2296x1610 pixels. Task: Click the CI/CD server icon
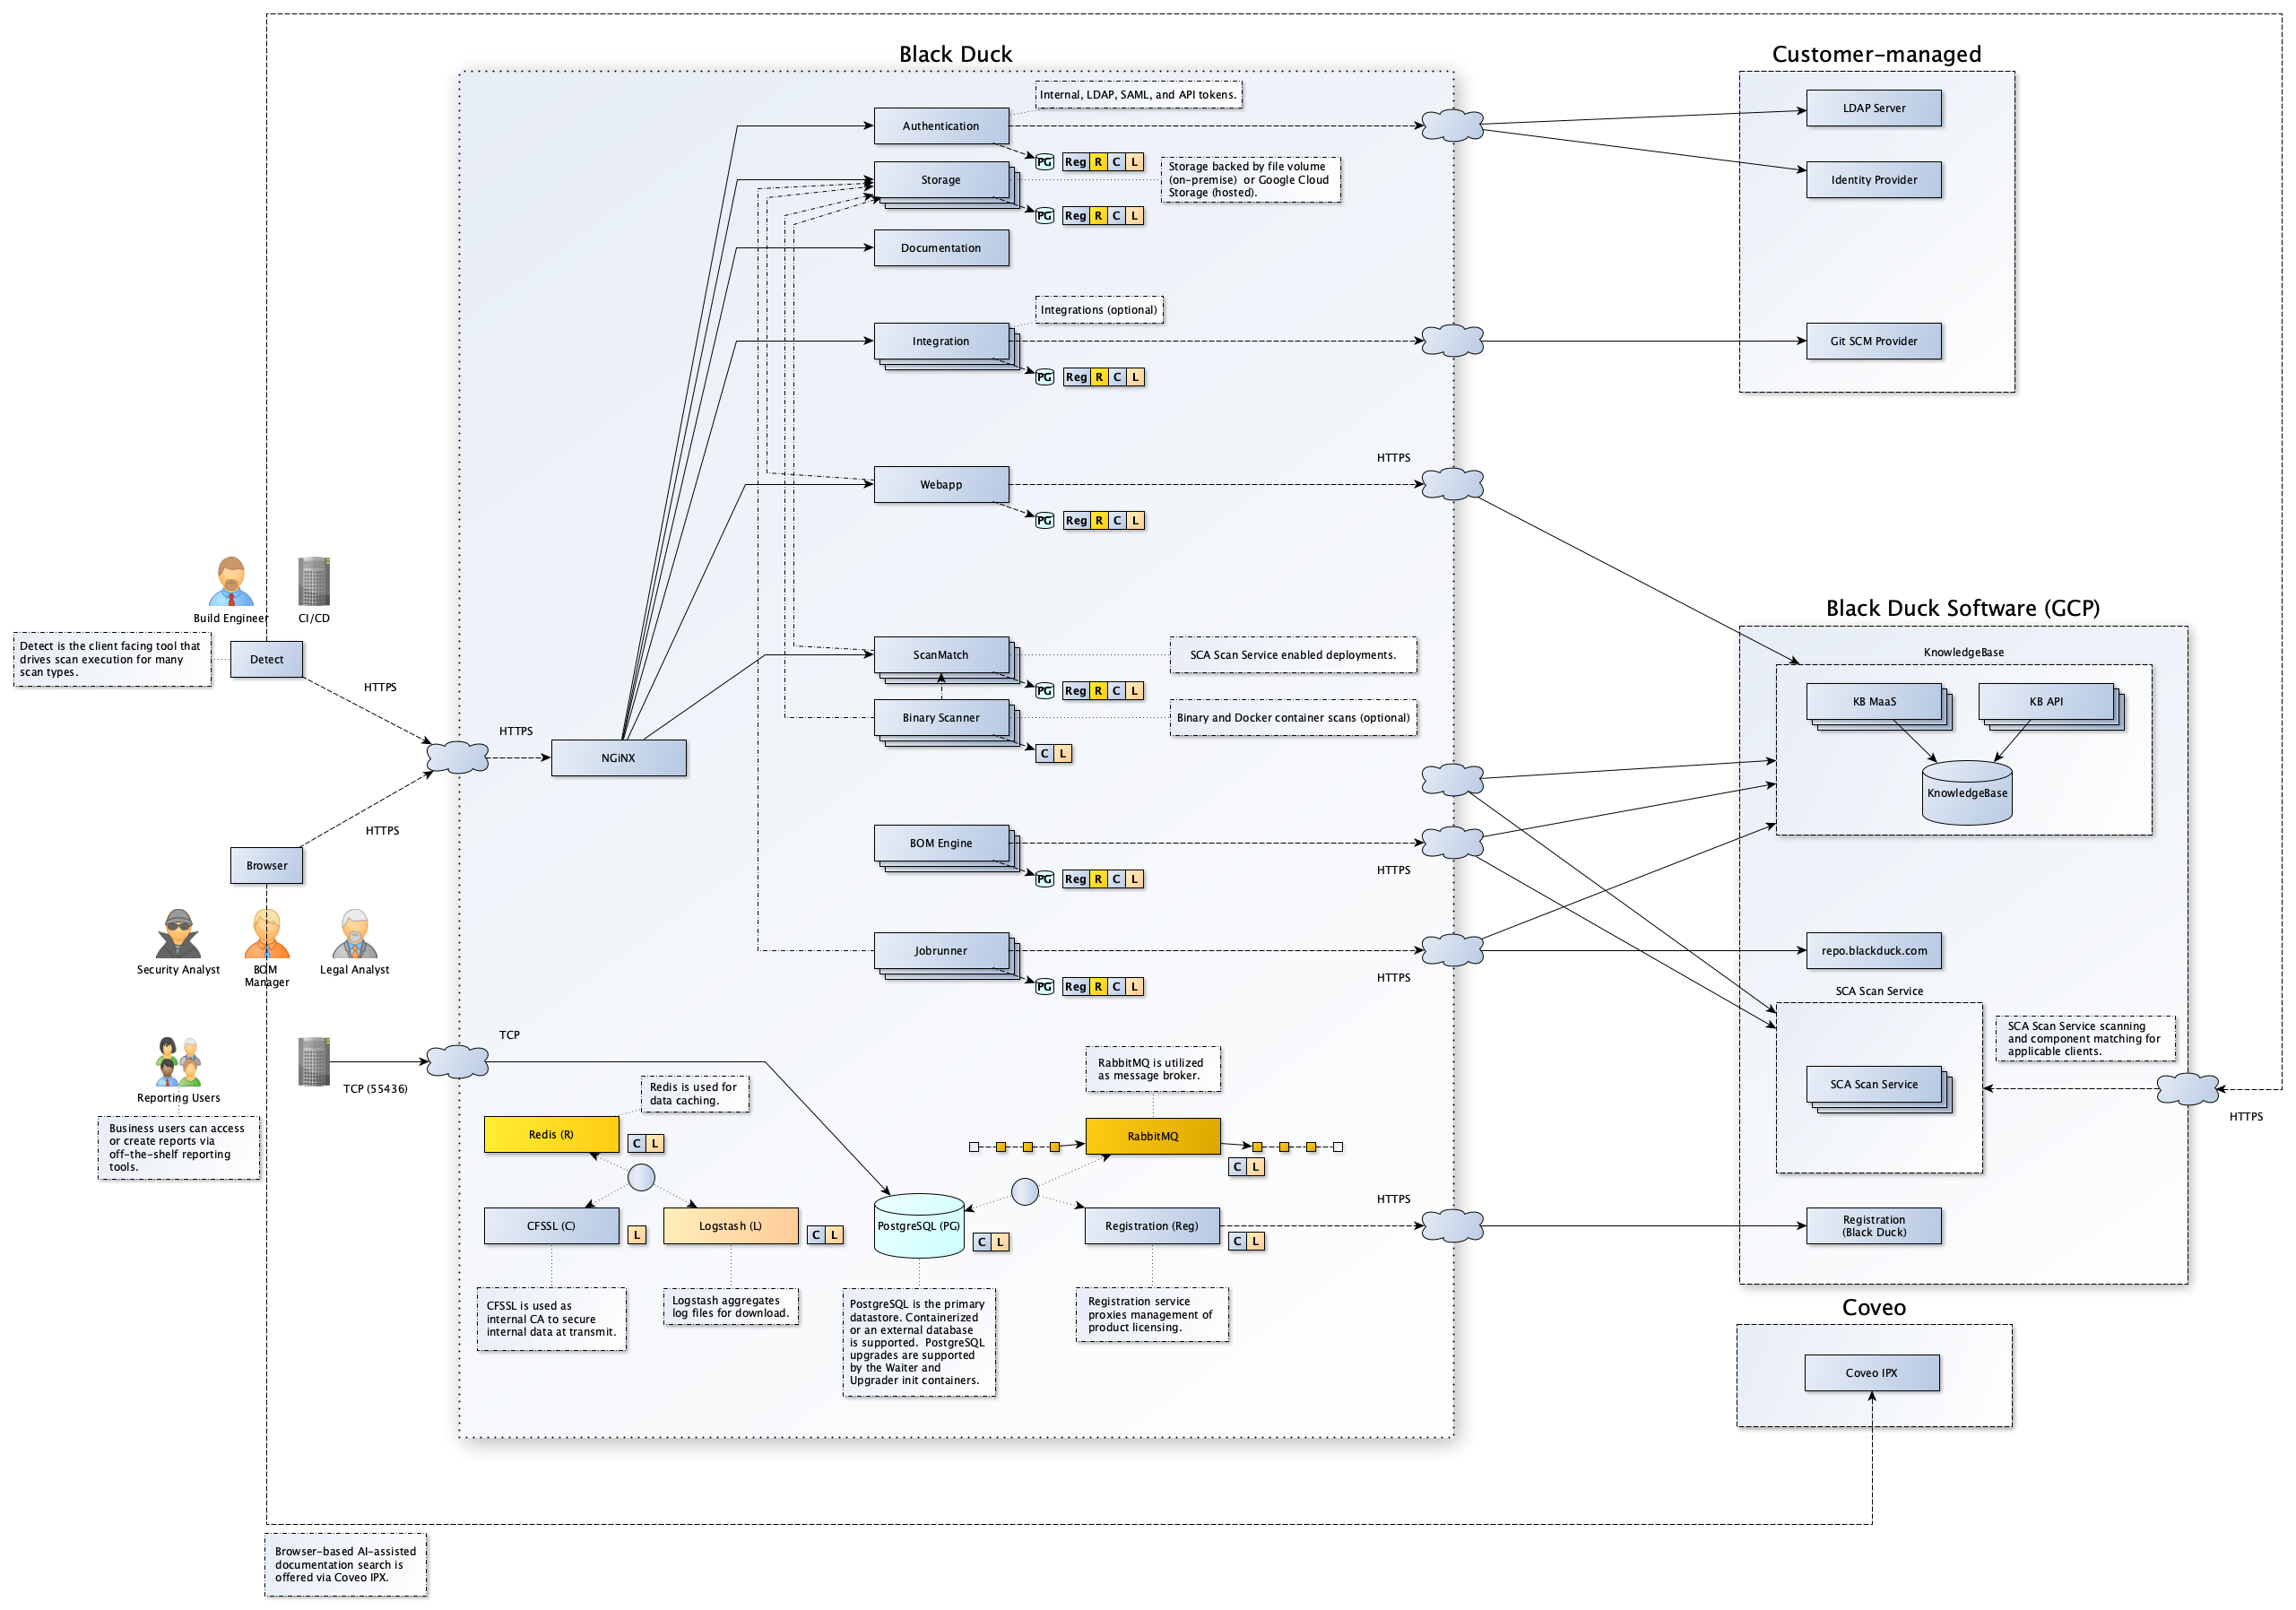tap(314, 582)
